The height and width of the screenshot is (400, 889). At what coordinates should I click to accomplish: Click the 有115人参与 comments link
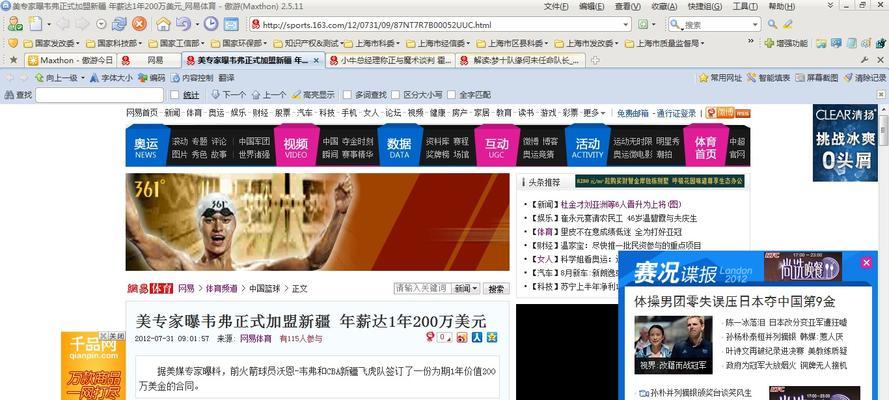[x=300, y=339]
